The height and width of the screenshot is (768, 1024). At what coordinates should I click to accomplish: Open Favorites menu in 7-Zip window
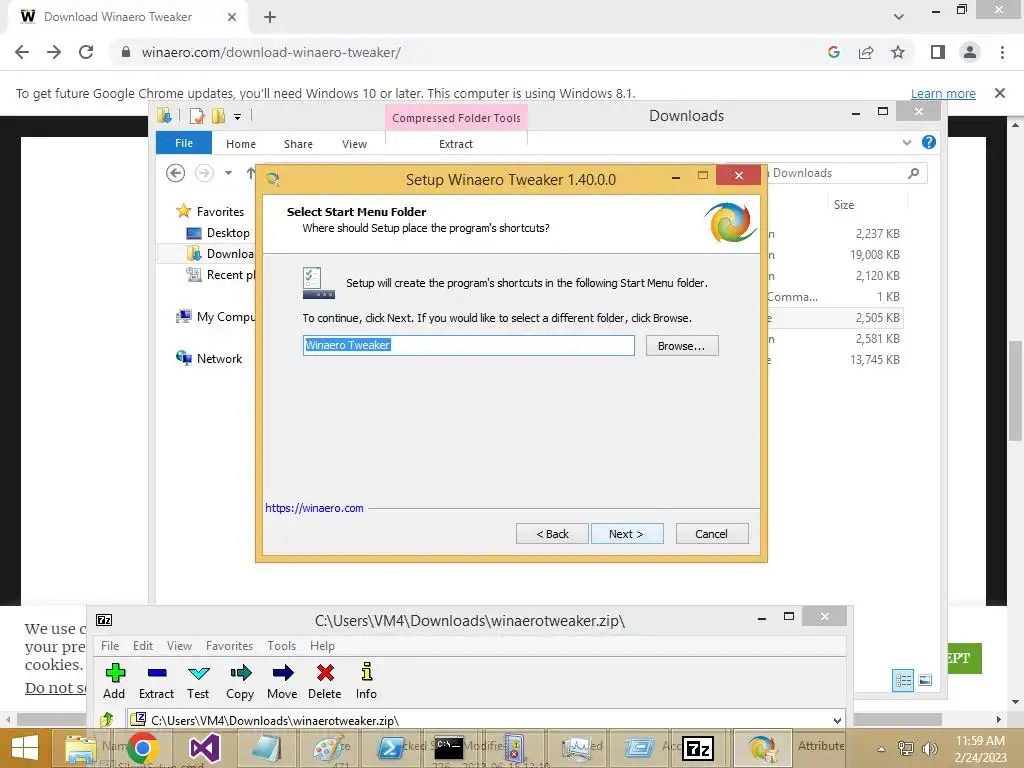pyautogui.click(x=229, y=645)
